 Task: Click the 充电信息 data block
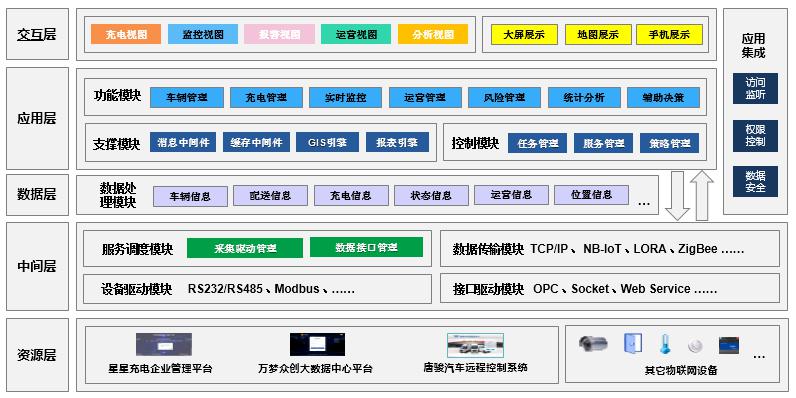pos(351,195)
